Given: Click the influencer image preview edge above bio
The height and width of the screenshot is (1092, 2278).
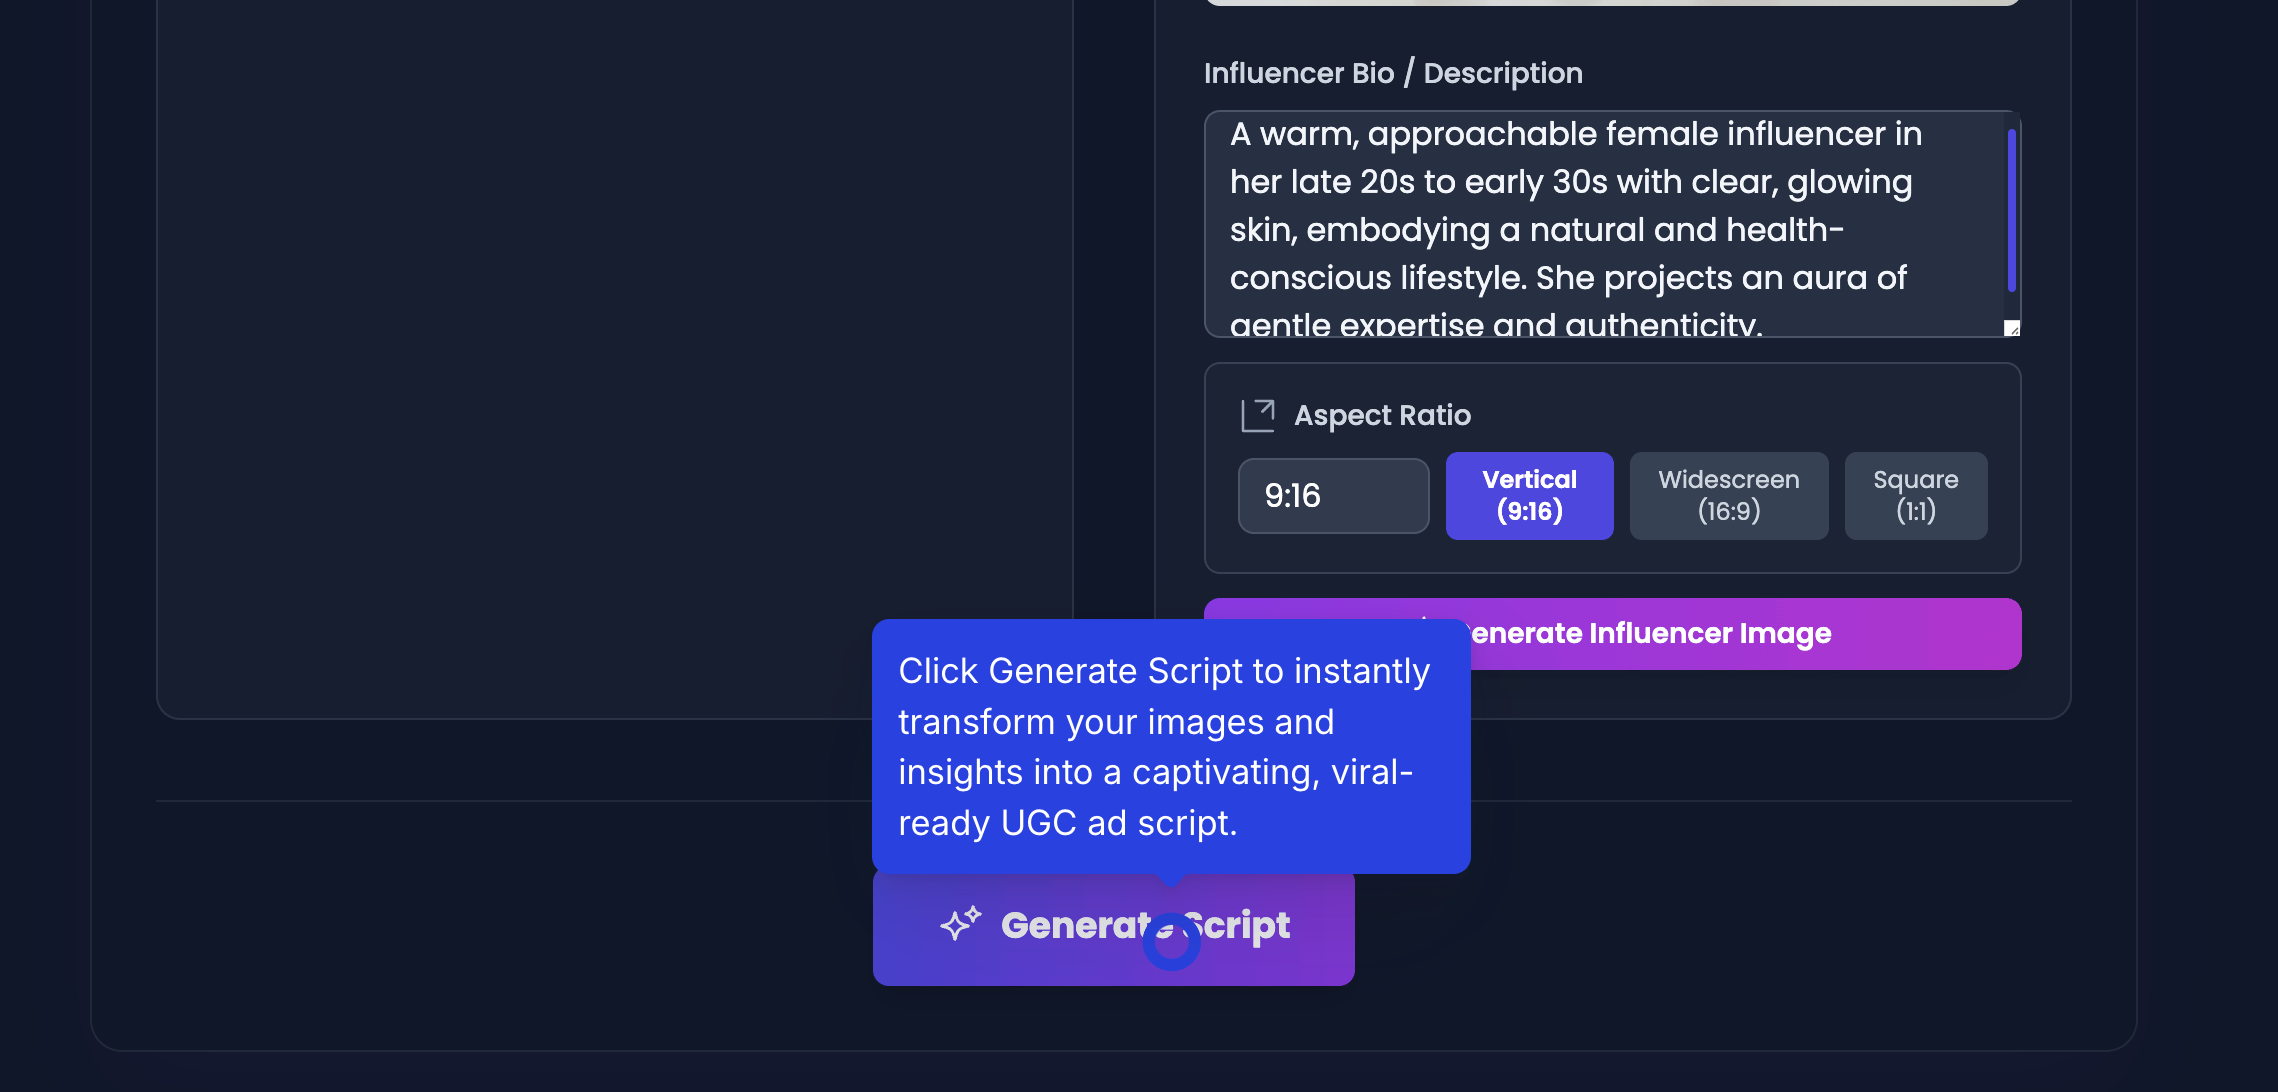Looking at the screenshot, I should [x=1612, y=3].
